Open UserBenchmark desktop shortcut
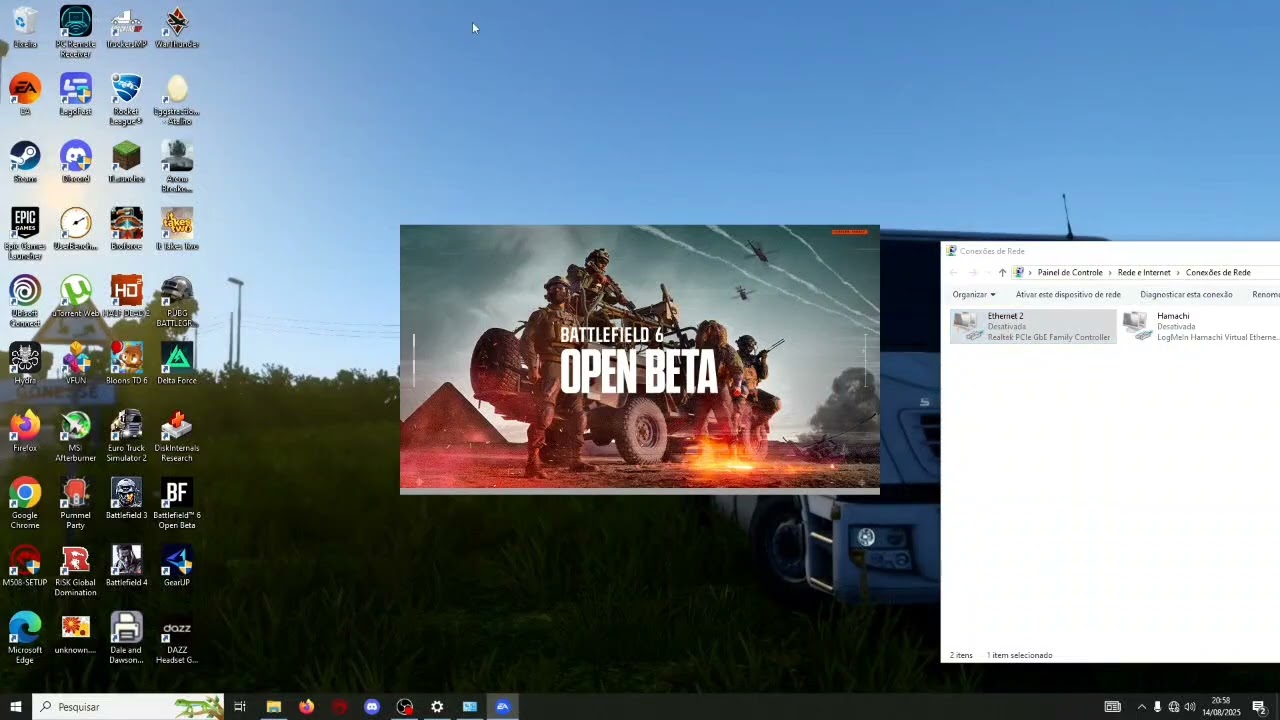 click(x=75, y=229)
